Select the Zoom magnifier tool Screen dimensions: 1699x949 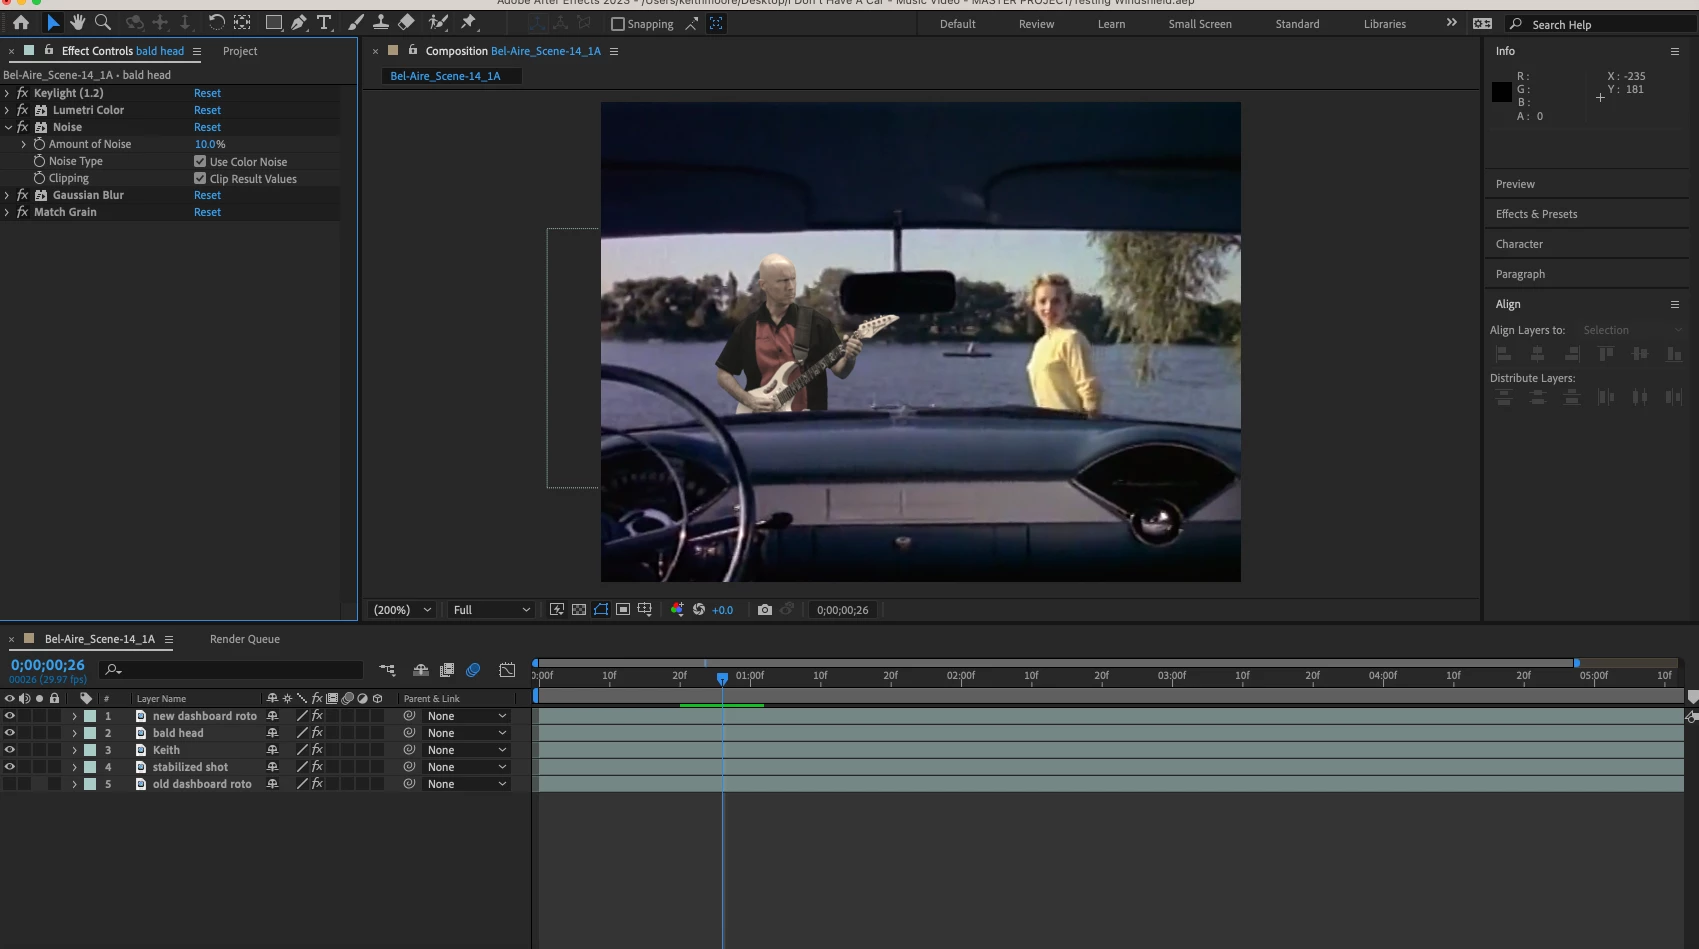pyautogui.click(x=102, y=22)
